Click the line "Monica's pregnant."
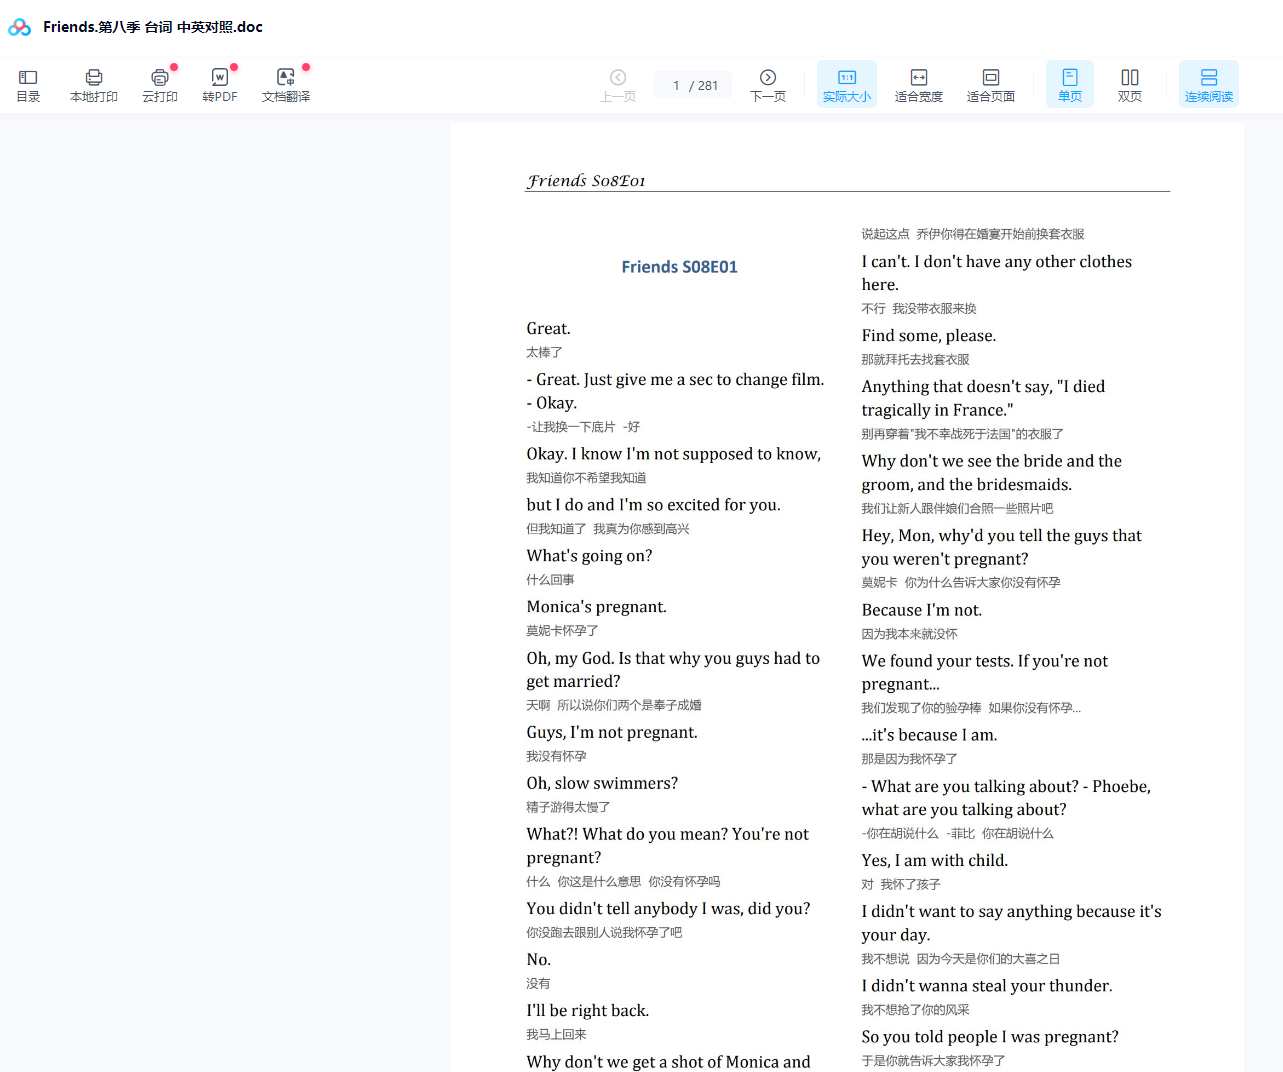The width and height of the screenshot is (1283, 1072). click(x=596, y=607)
